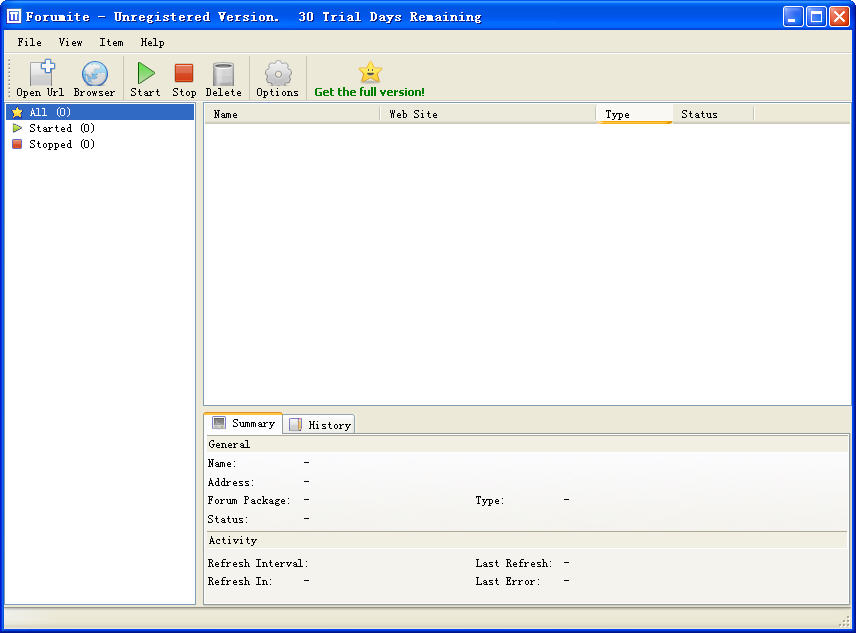This screenshot has width=856, height=633.
Task: Click the Forum Package label
Action: 249,500
